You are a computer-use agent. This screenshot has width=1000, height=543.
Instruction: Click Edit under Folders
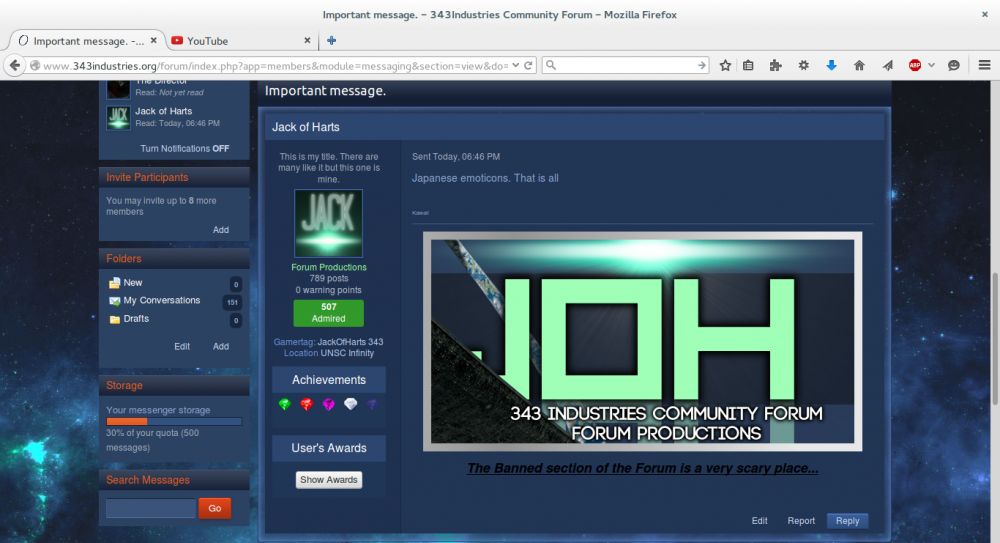click(x=182, y=346)
